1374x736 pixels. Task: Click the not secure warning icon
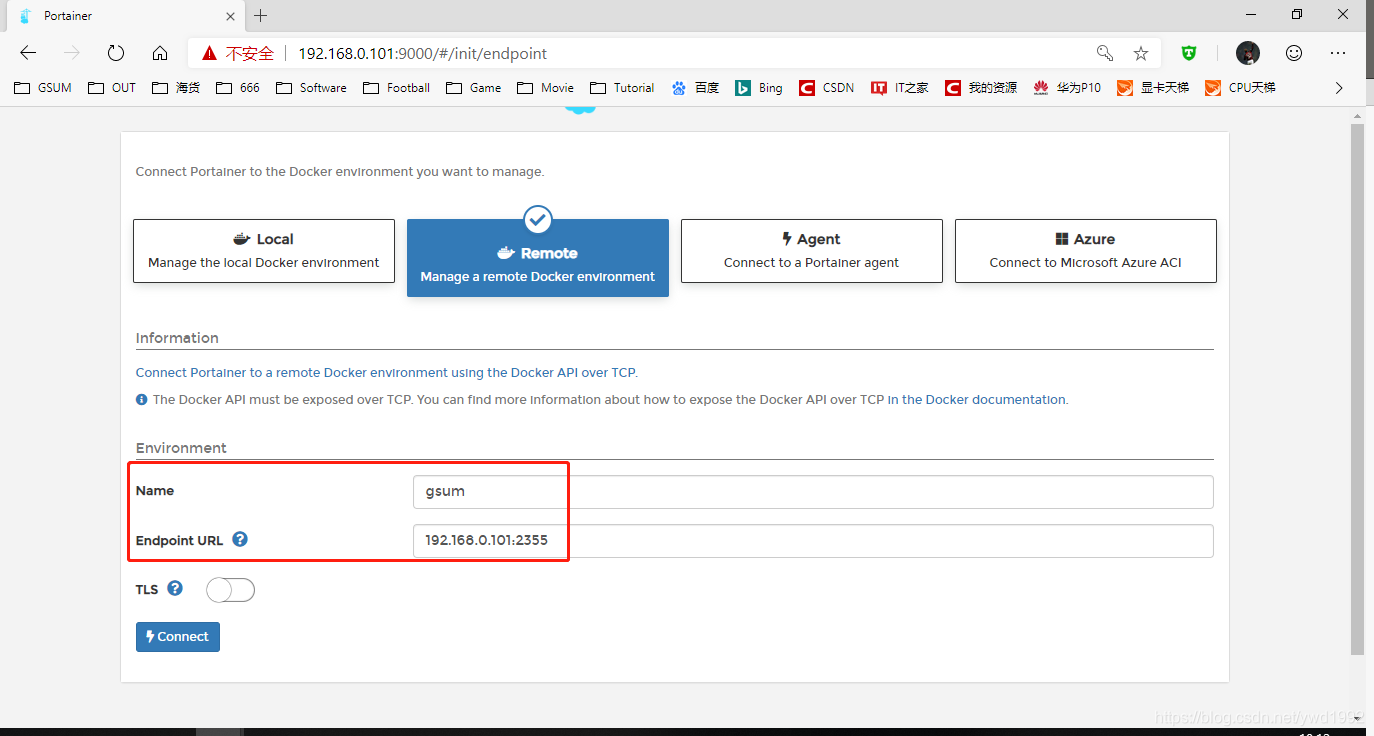tap(209, 53)
